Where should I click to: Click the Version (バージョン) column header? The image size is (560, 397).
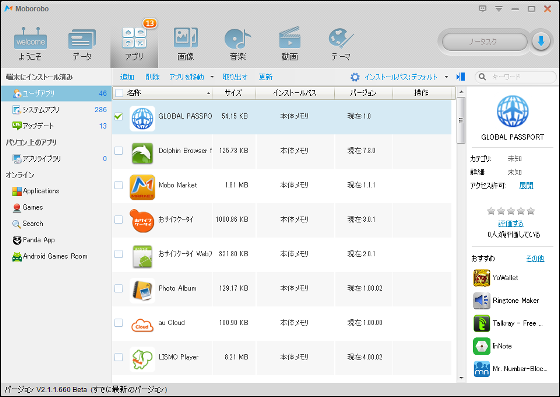[x=363, y=93]
